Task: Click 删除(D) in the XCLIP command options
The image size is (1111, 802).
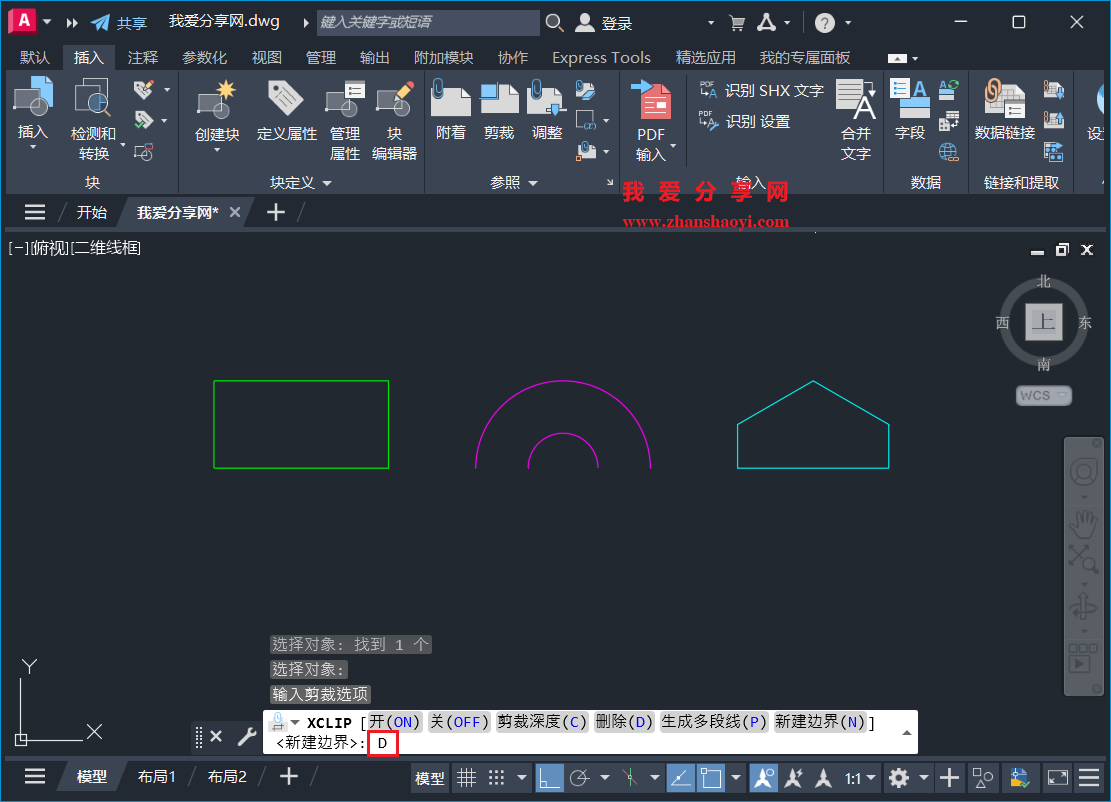Action: click(x=624, y=721)
